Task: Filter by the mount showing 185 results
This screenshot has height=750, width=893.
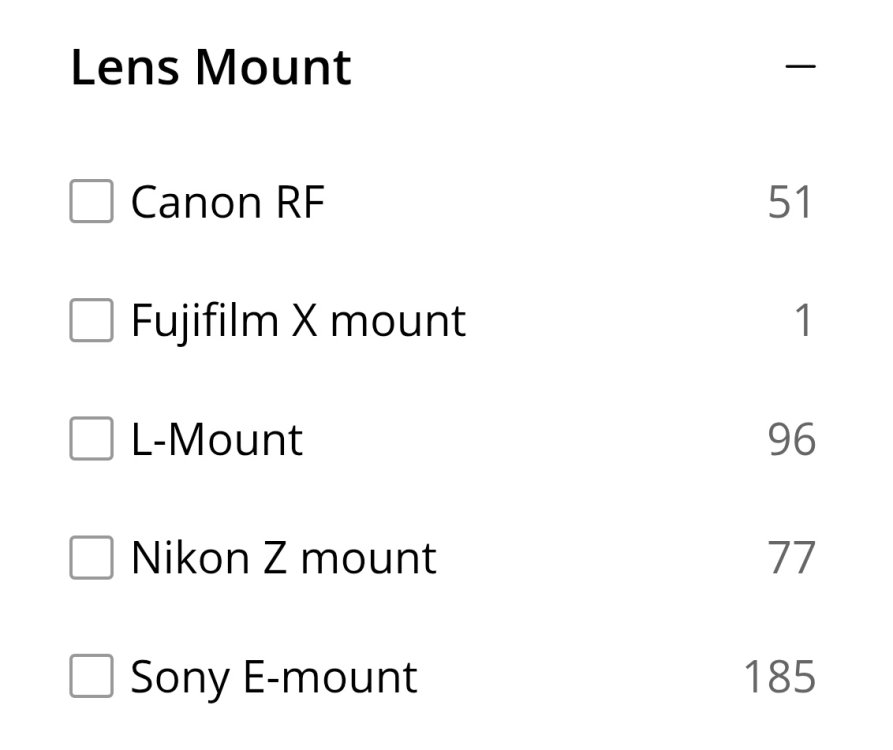Action: pos(91,677)
